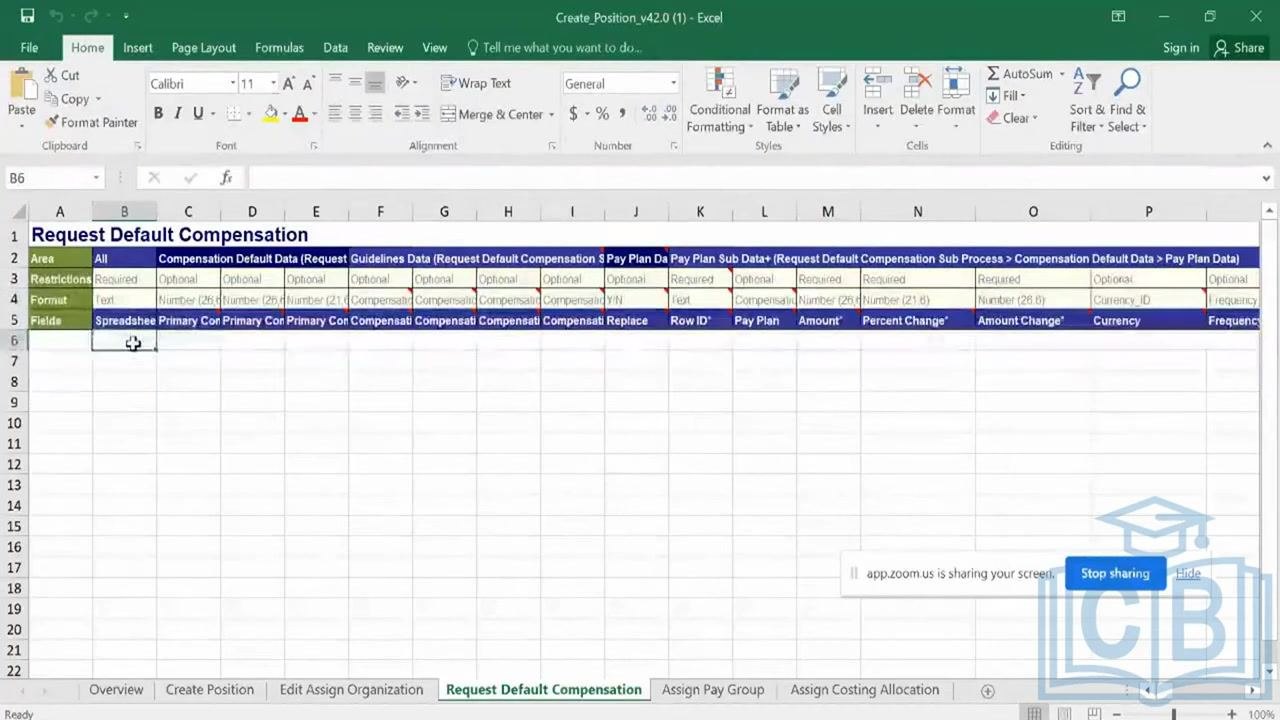The width and height of the screenshot is (1280, 720).
Task: Open Conditional Formatting menu
Action: 720,101
